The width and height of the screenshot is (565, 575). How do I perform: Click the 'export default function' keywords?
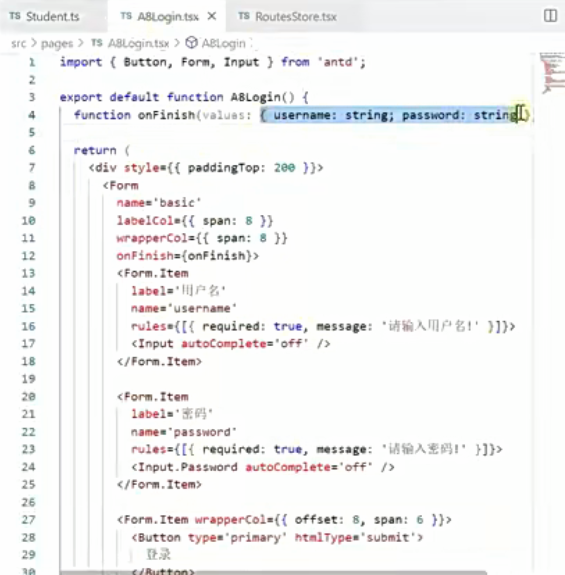coord(142,97)
